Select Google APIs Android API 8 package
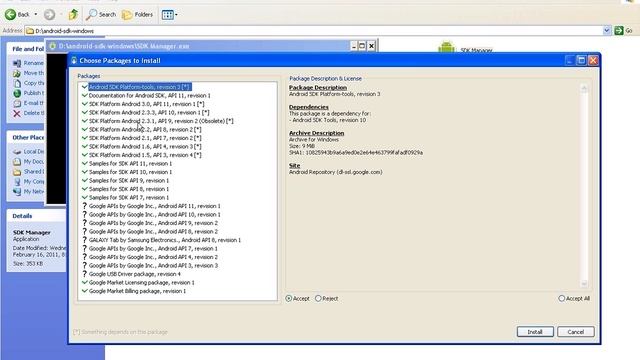Image resolution: width=640 pixels, height=360 pixels. [153, 231]
